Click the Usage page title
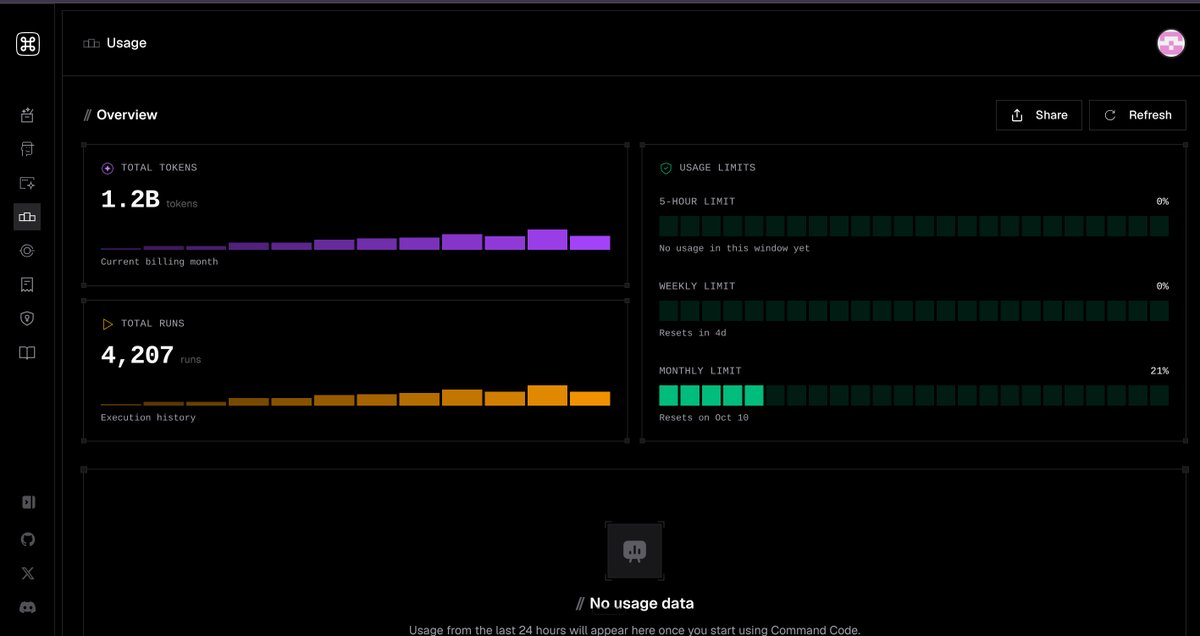Screen dimensions: 1200x636 127,44
